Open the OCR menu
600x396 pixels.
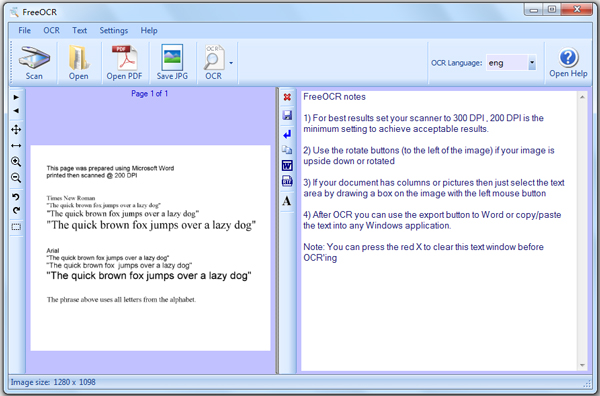(x=51, y=30)
